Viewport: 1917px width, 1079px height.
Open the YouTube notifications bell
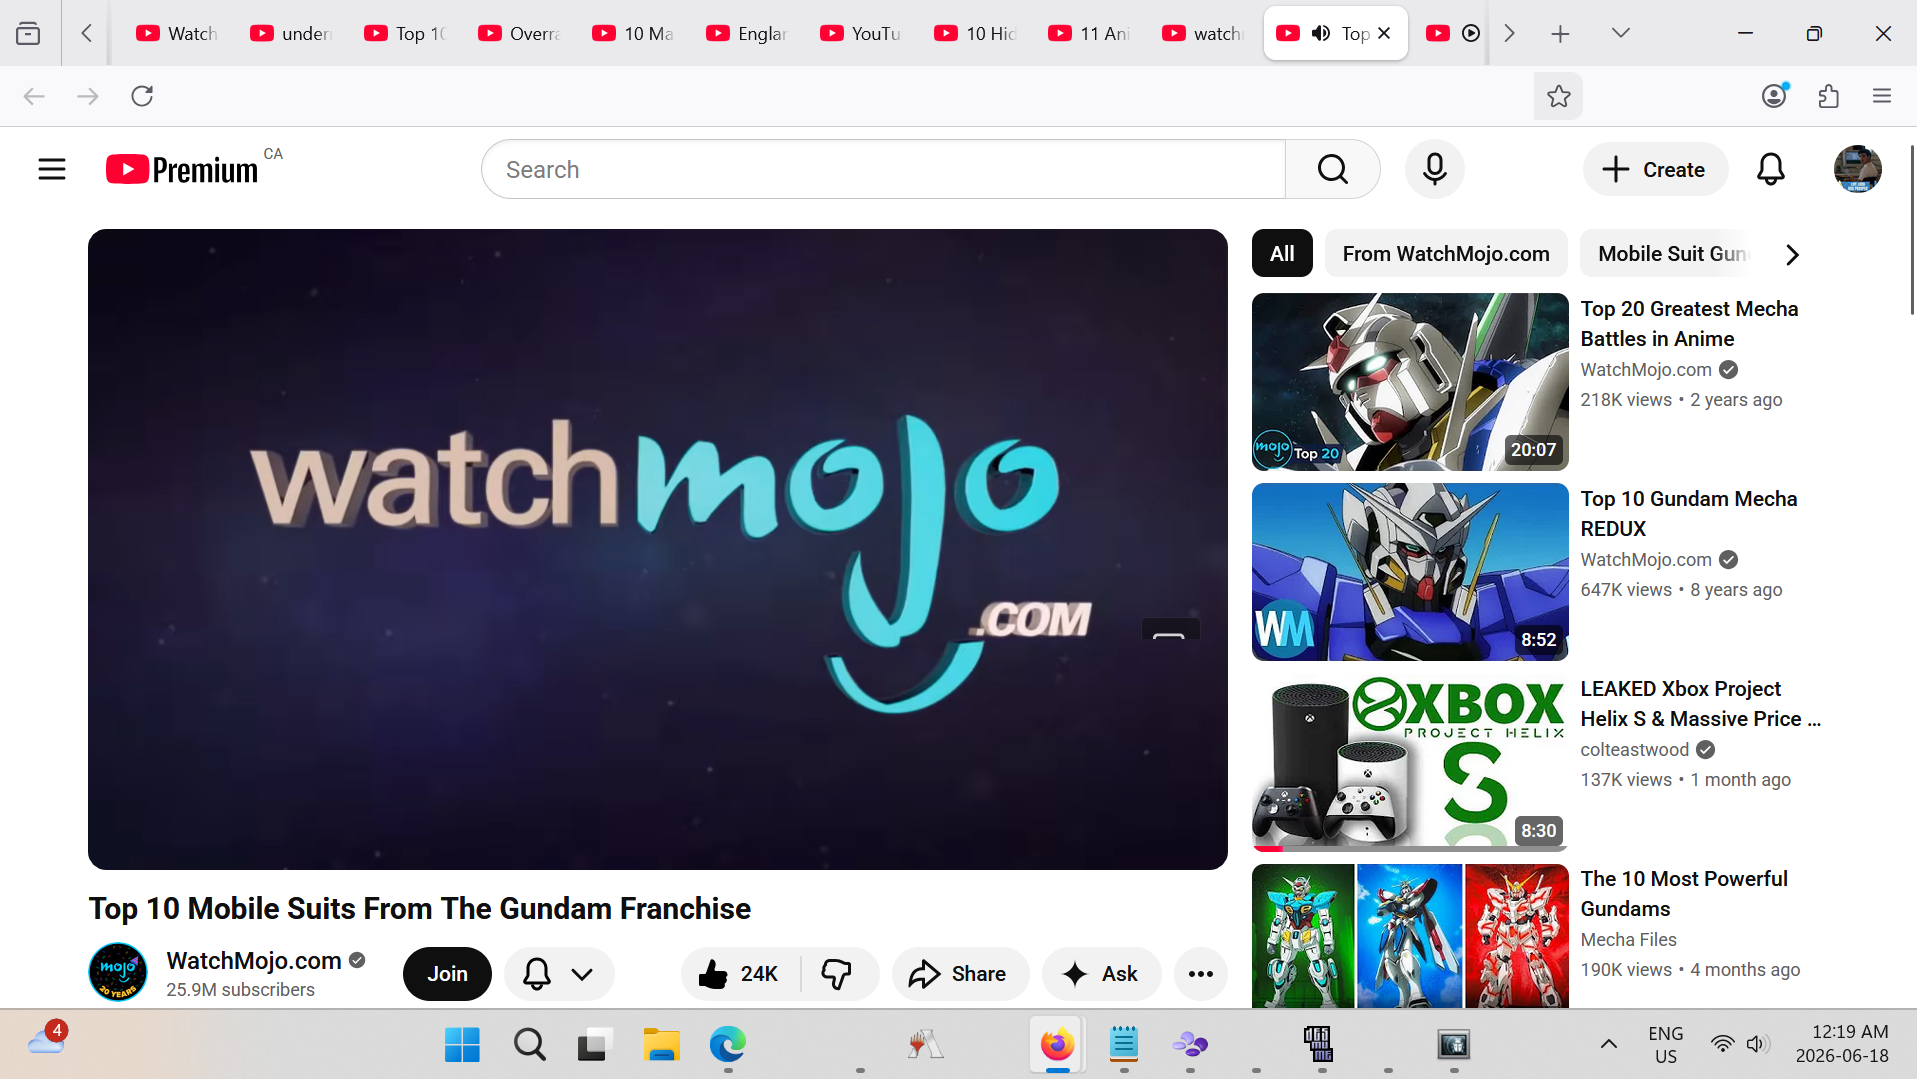click(1770, 169)
